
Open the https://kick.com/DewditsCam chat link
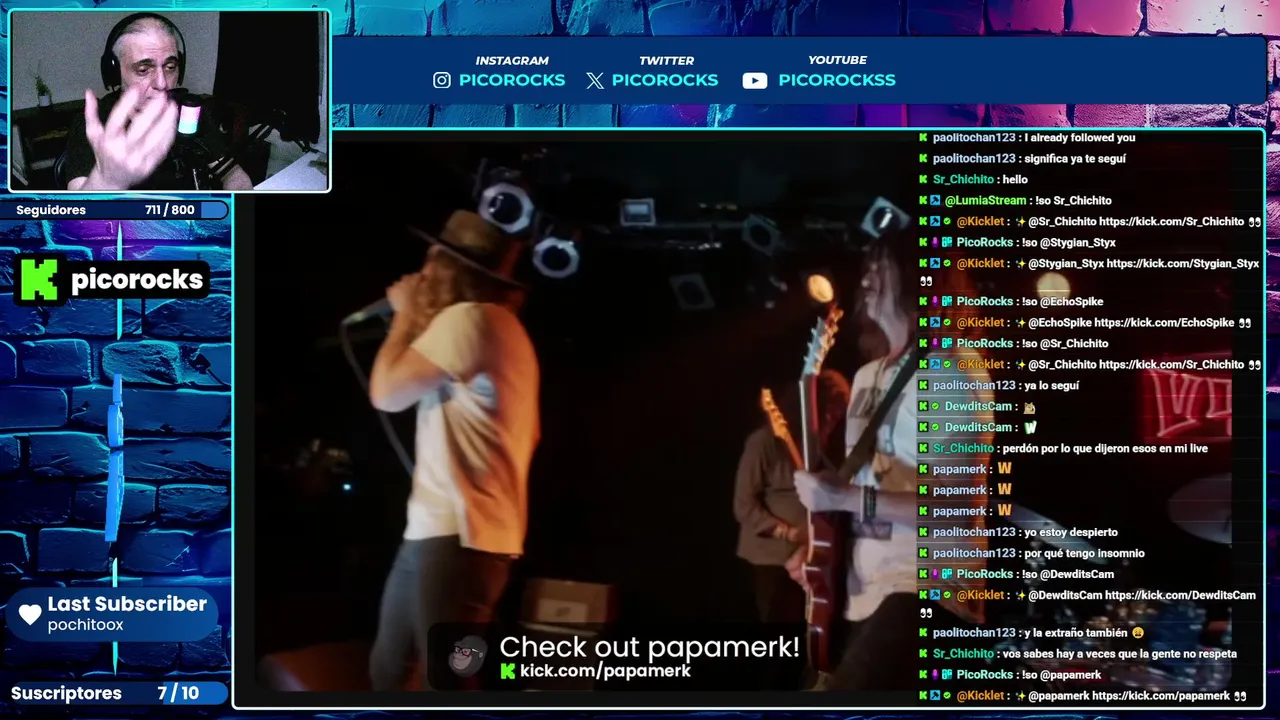click(x=1180, y=595)
